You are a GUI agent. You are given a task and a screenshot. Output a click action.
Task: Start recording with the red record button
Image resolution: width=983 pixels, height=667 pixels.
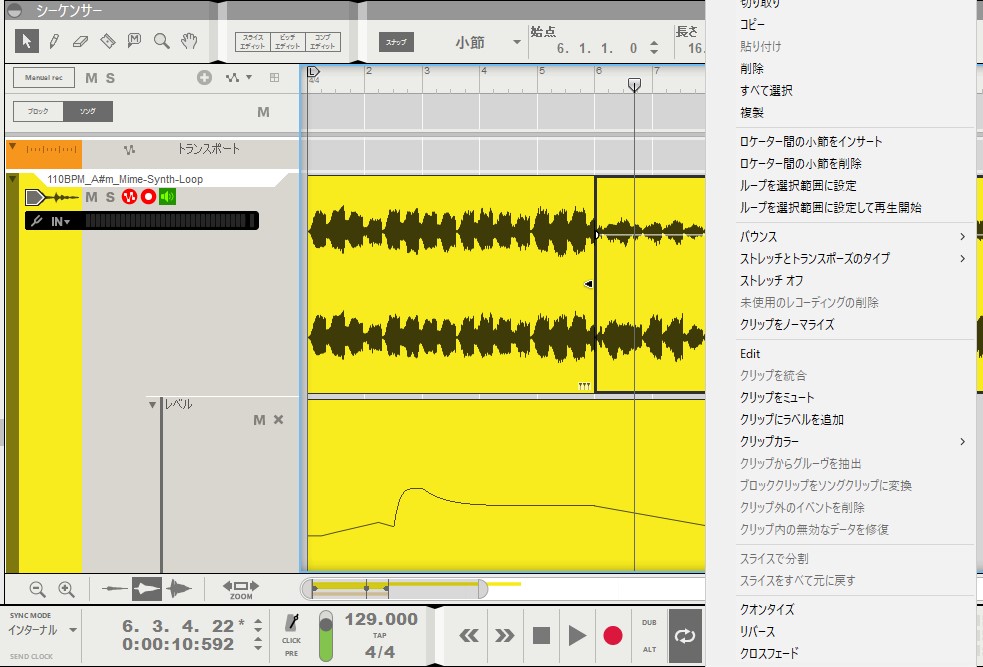click(x=612, y=636)
